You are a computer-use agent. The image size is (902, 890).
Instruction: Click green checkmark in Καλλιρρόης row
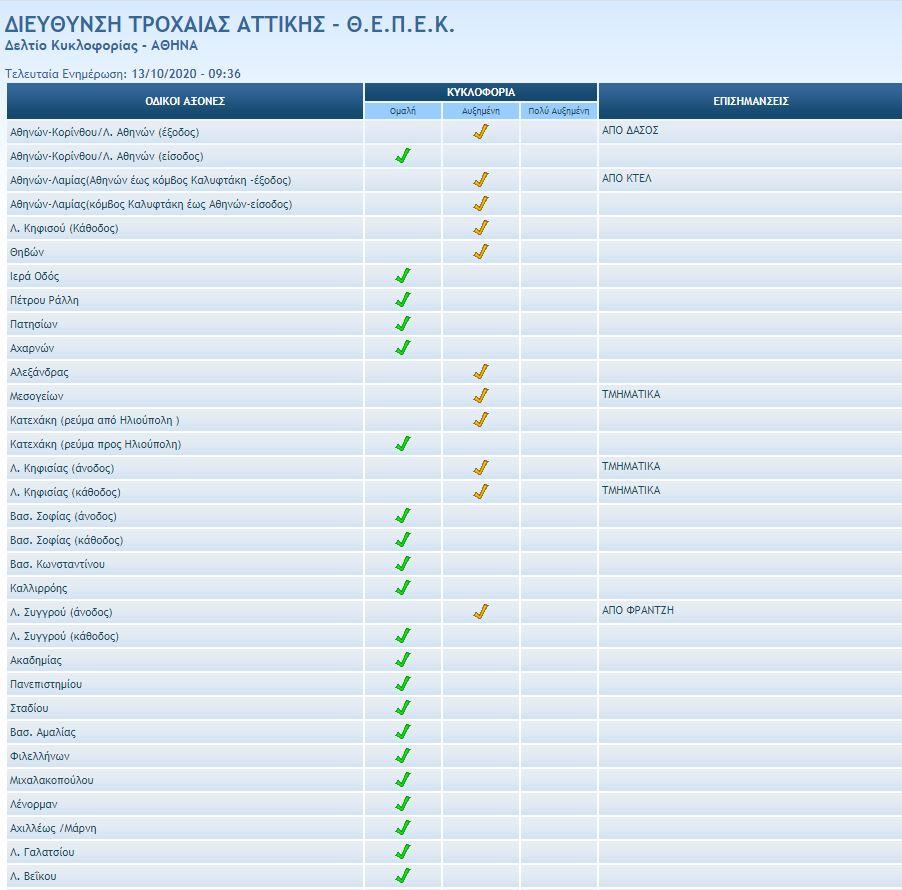pyautogui.click(x=403, y=588)
